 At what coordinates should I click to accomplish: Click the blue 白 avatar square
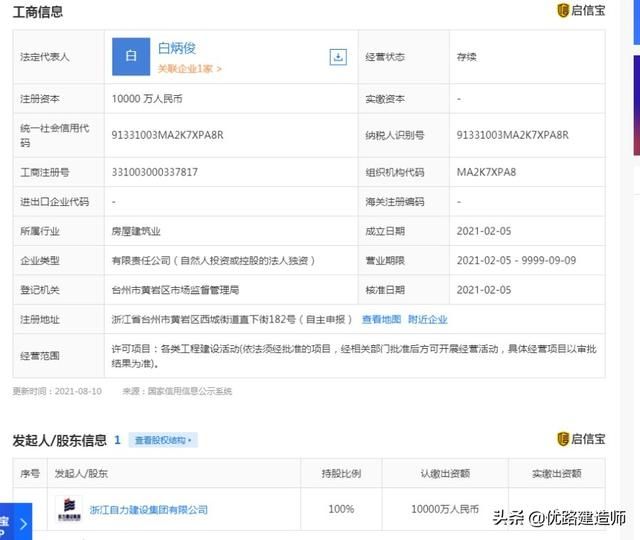click(130, 57)
